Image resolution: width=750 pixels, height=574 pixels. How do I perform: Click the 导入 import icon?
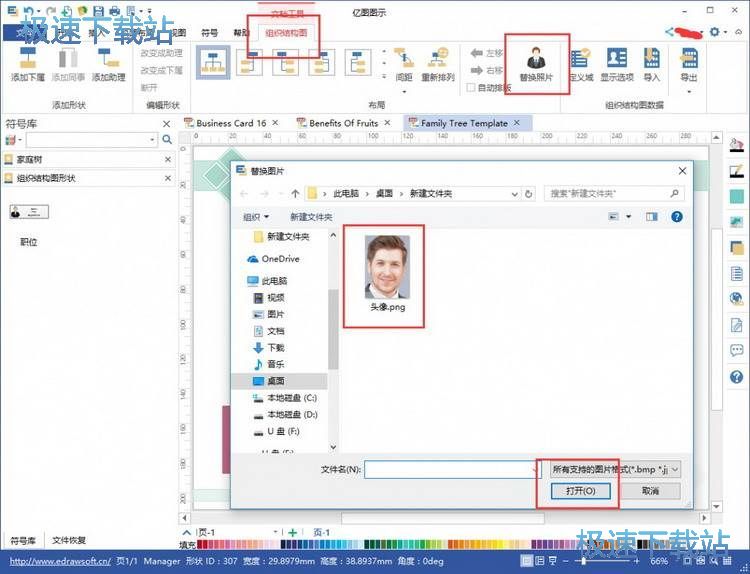tap(651, 58)
